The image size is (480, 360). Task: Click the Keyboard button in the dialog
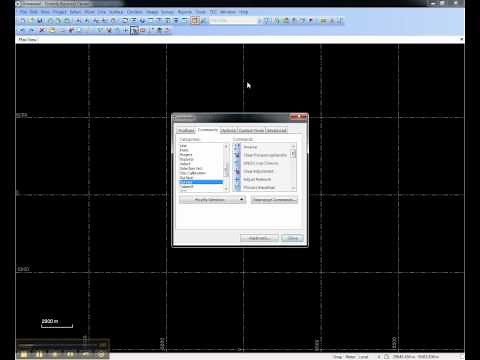(259, 238)
